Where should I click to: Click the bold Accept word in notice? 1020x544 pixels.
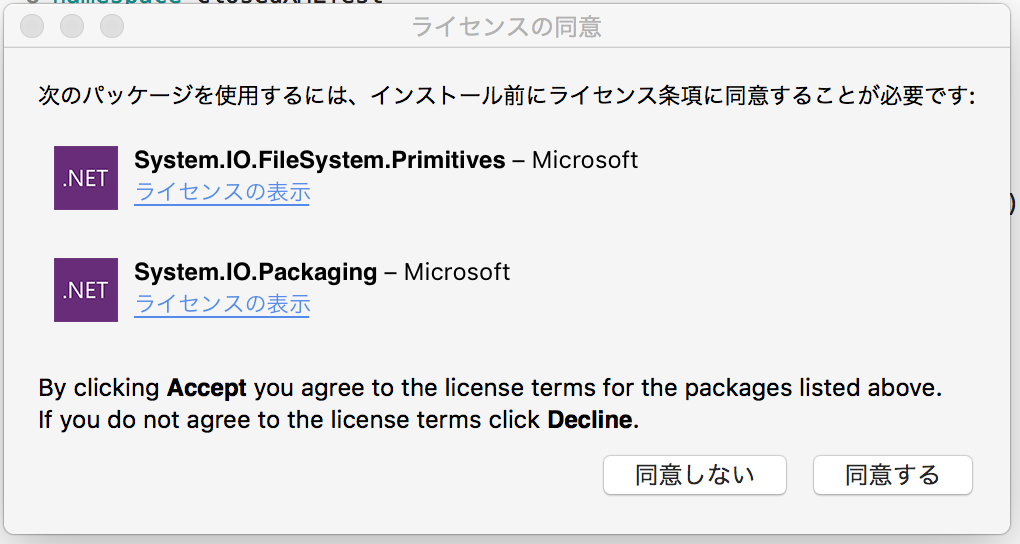[207, 388]
